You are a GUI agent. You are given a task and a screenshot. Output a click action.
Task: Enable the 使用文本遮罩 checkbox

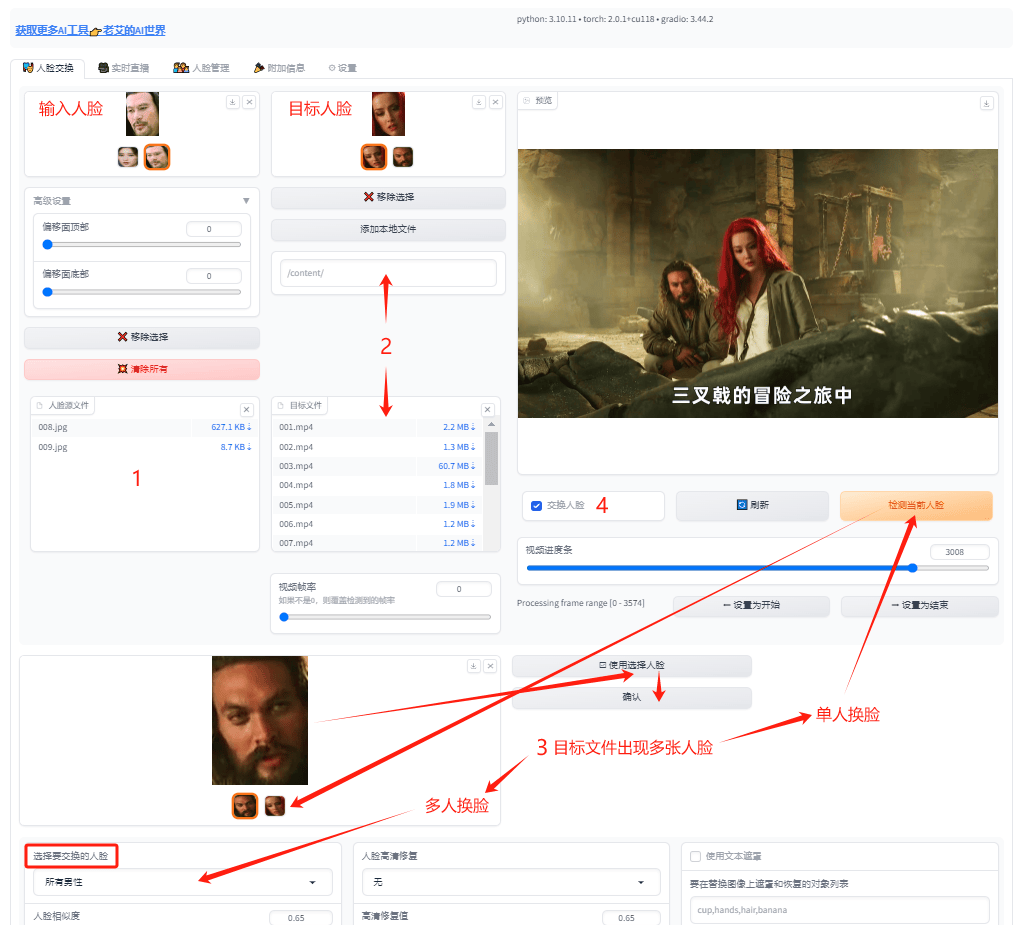tap(696, 856)
